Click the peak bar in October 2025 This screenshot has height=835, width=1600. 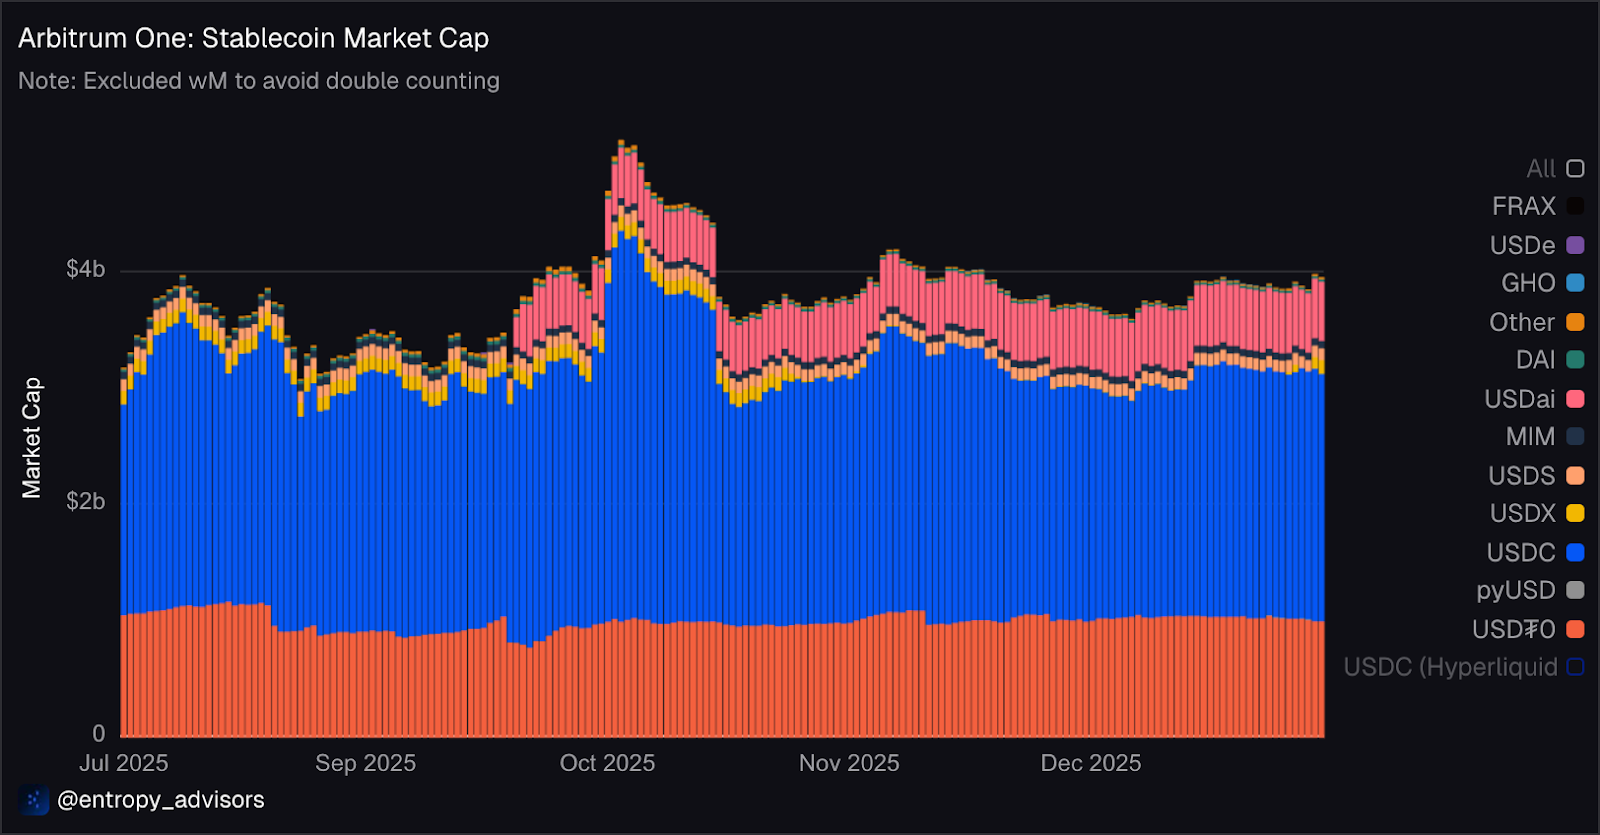pos(621,438)
